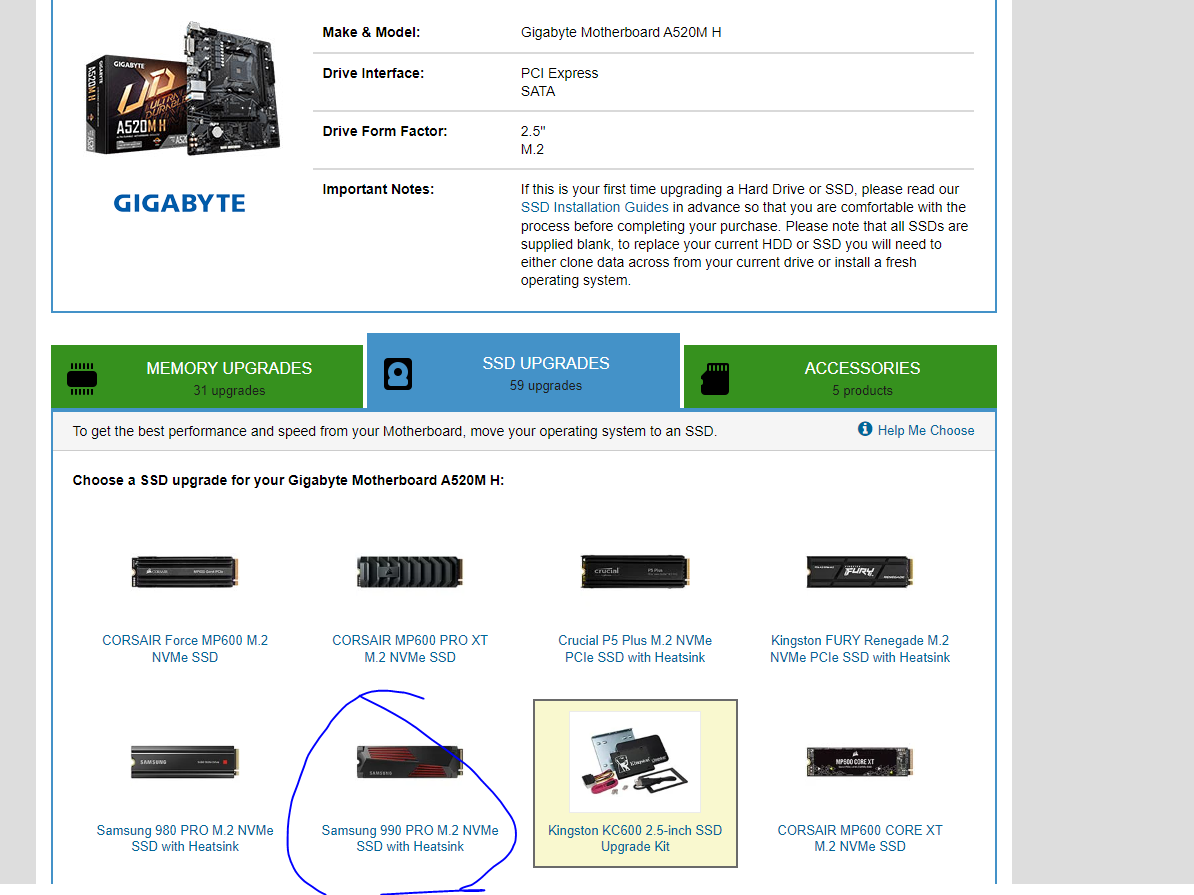This screenshot has height=895, width=1194.
Task: Switch to the Accessories tab
Action: click(840, 376)
